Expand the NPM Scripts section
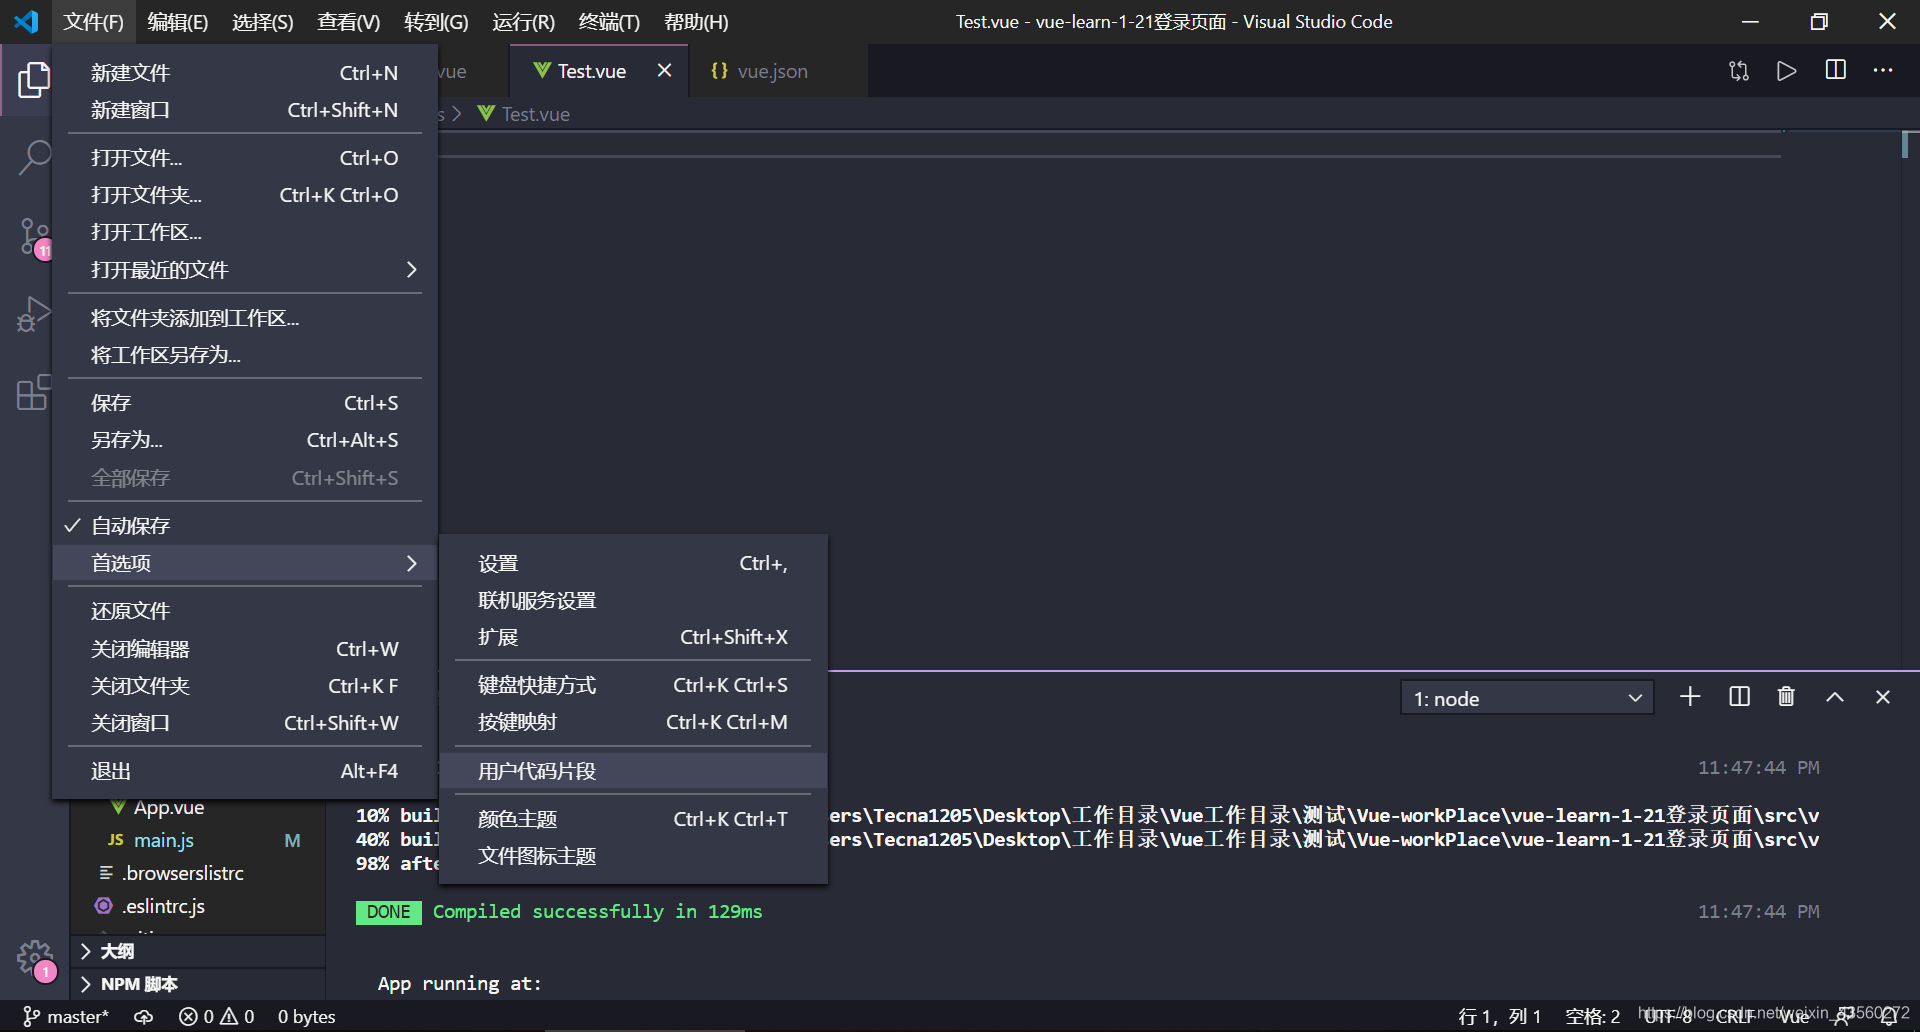This screenshot has width=1920, height=1032. pos(198,984)
